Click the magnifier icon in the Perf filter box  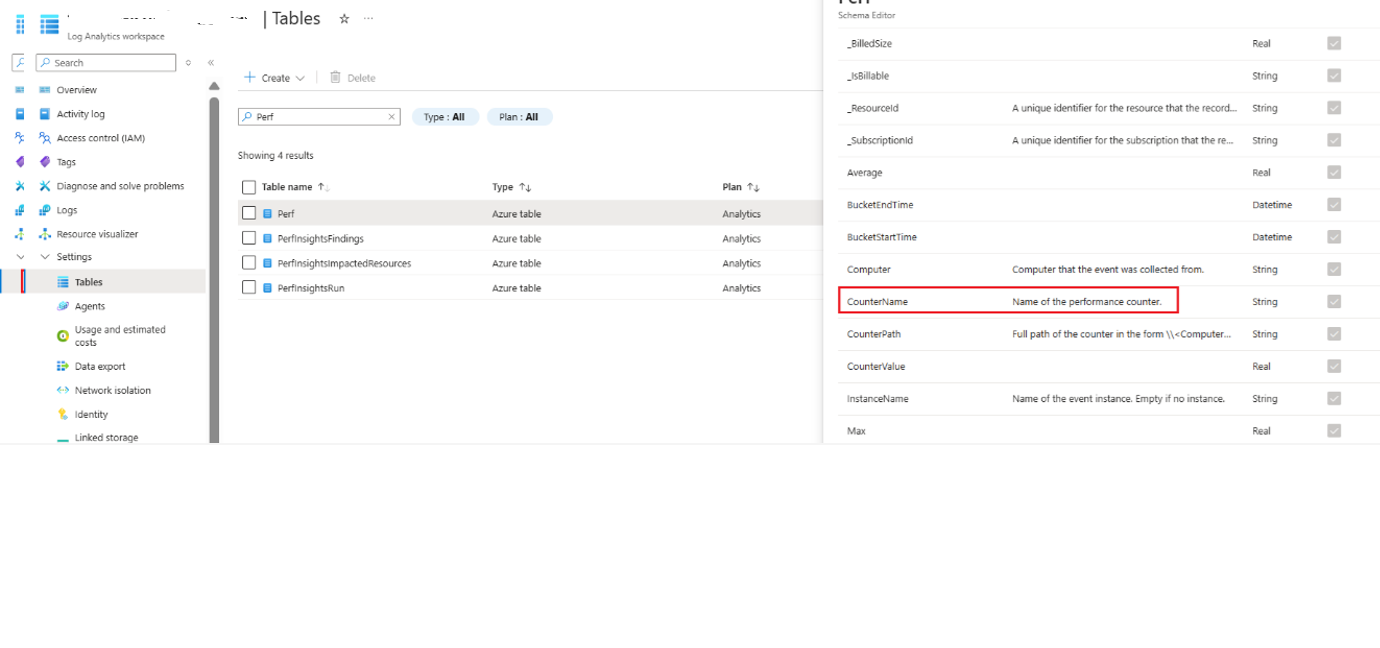pyautogui.click(x=247, y=117)
